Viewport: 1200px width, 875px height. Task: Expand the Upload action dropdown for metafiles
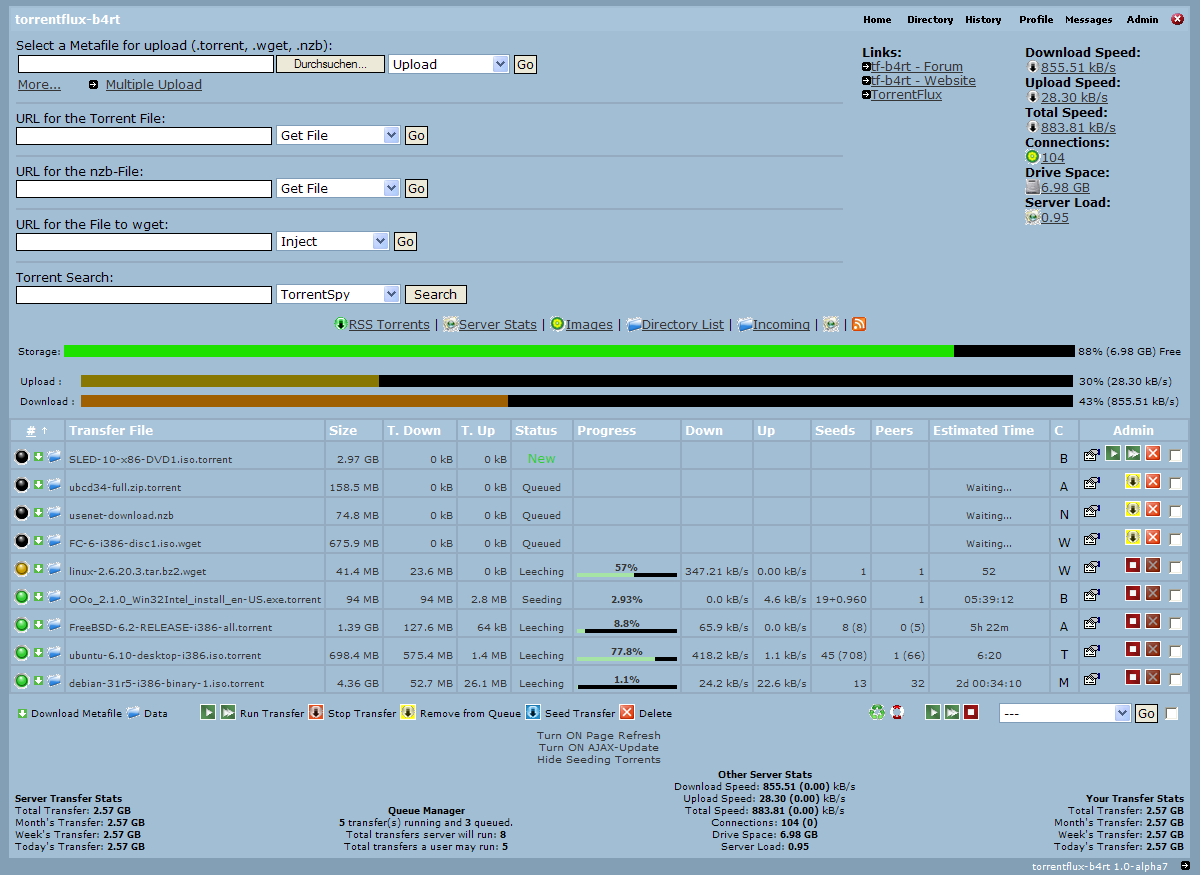448,64
